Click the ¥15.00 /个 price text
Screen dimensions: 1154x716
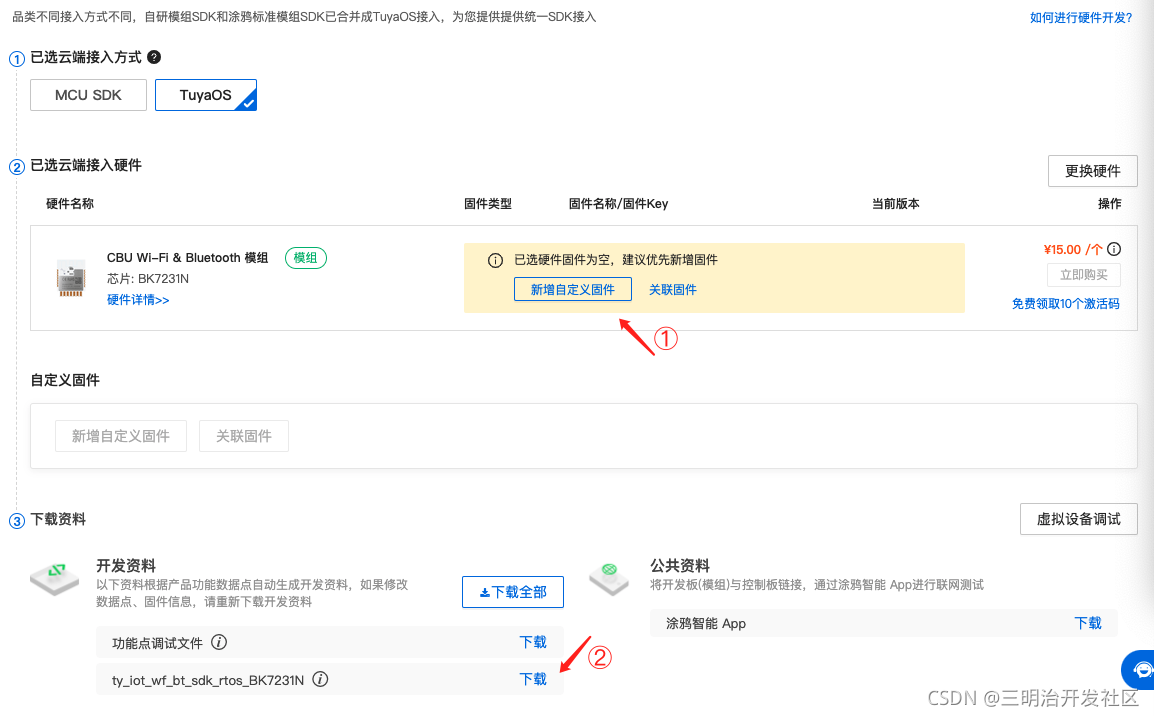(x=1073, y=249)
